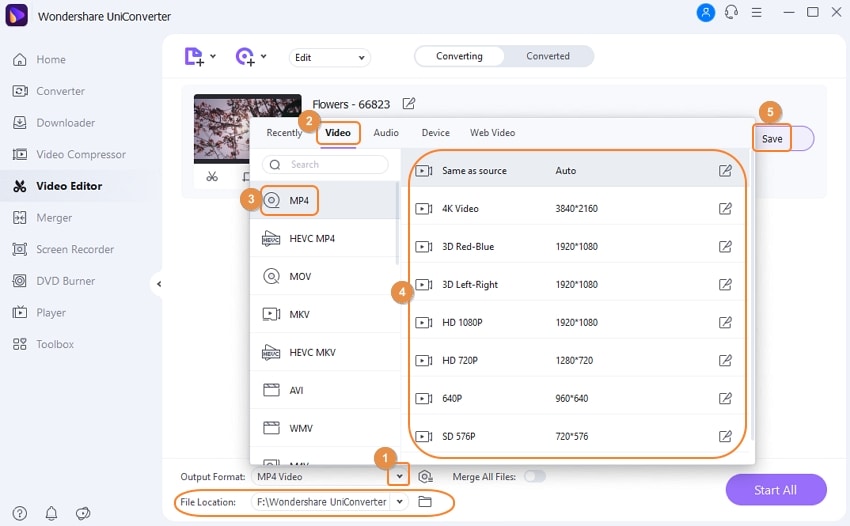850x526 pixels.
Task: Choose MP4 format from the list
Action: pyautogui.click(x=324, y=201)
